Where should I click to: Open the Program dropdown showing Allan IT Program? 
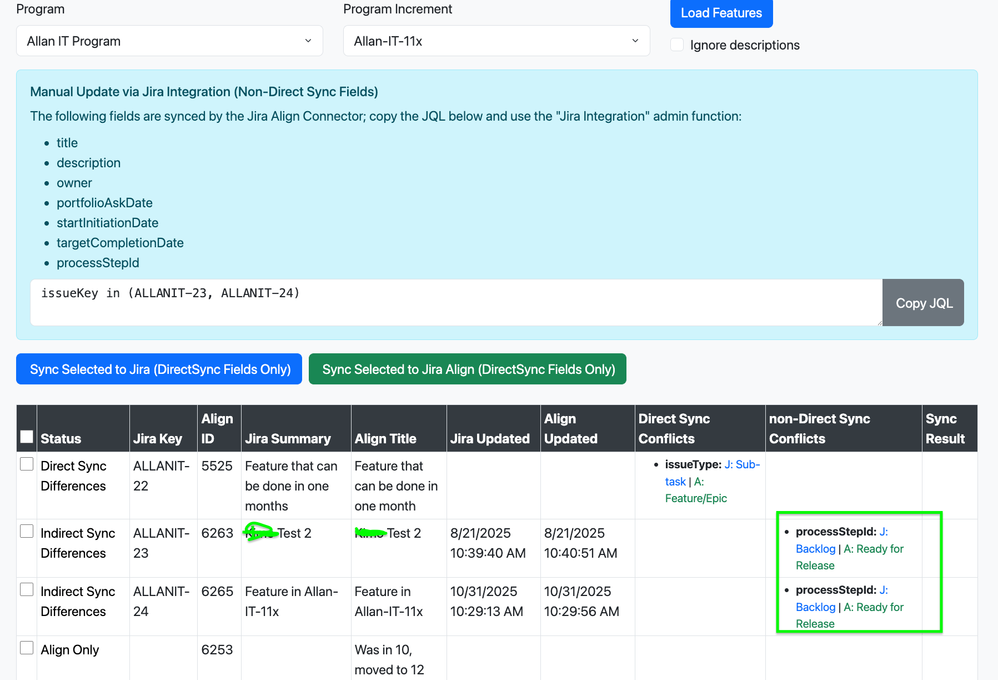168,41
